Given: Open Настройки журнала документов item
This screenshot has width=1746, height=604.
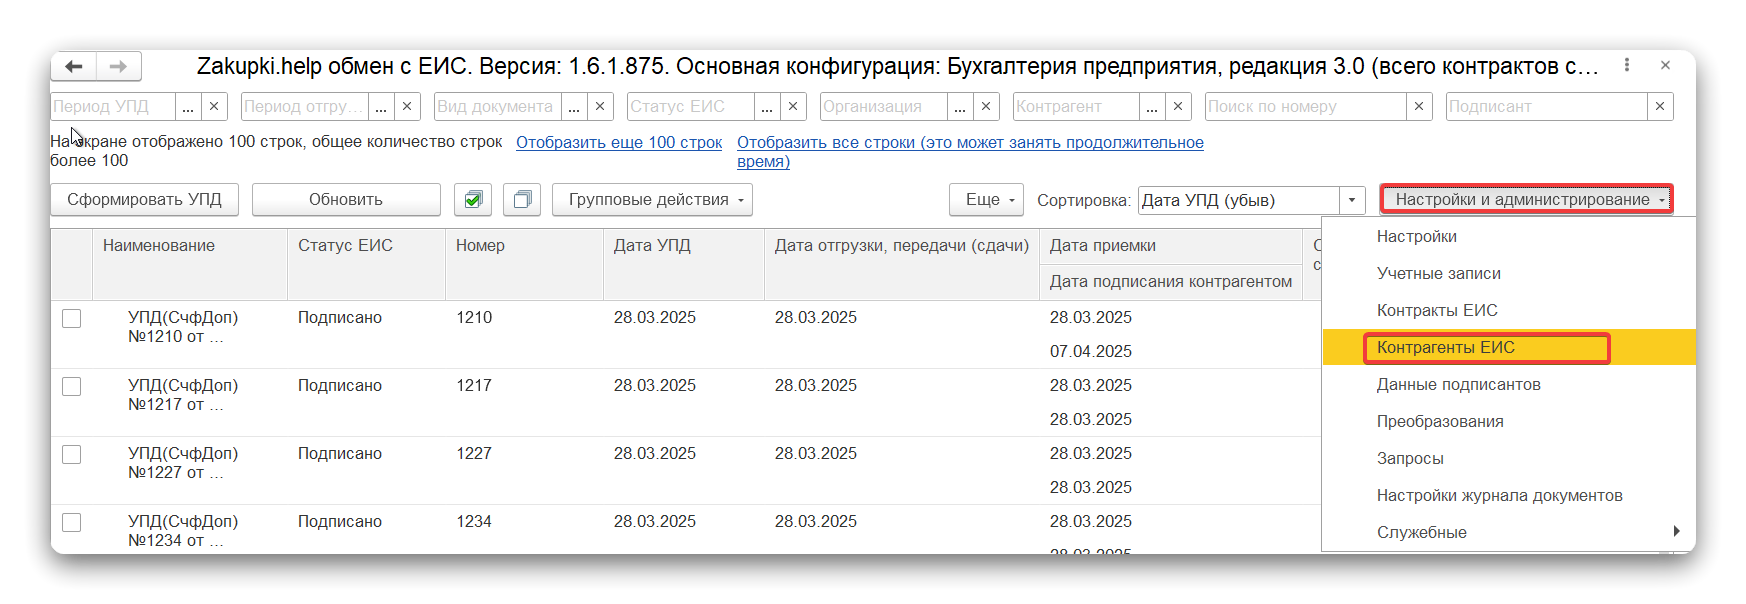Looking at the screenshot, I should pos(1509,495).
